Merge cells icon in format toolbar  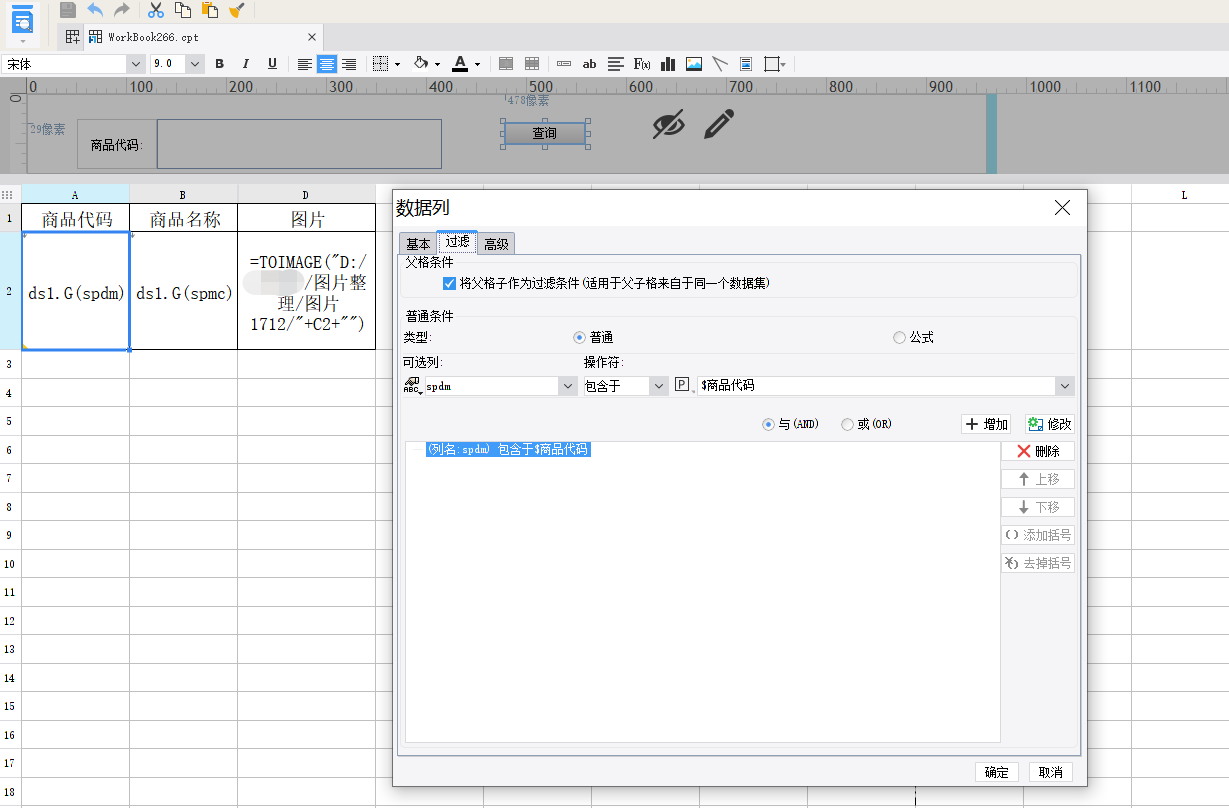pos(506,64)
